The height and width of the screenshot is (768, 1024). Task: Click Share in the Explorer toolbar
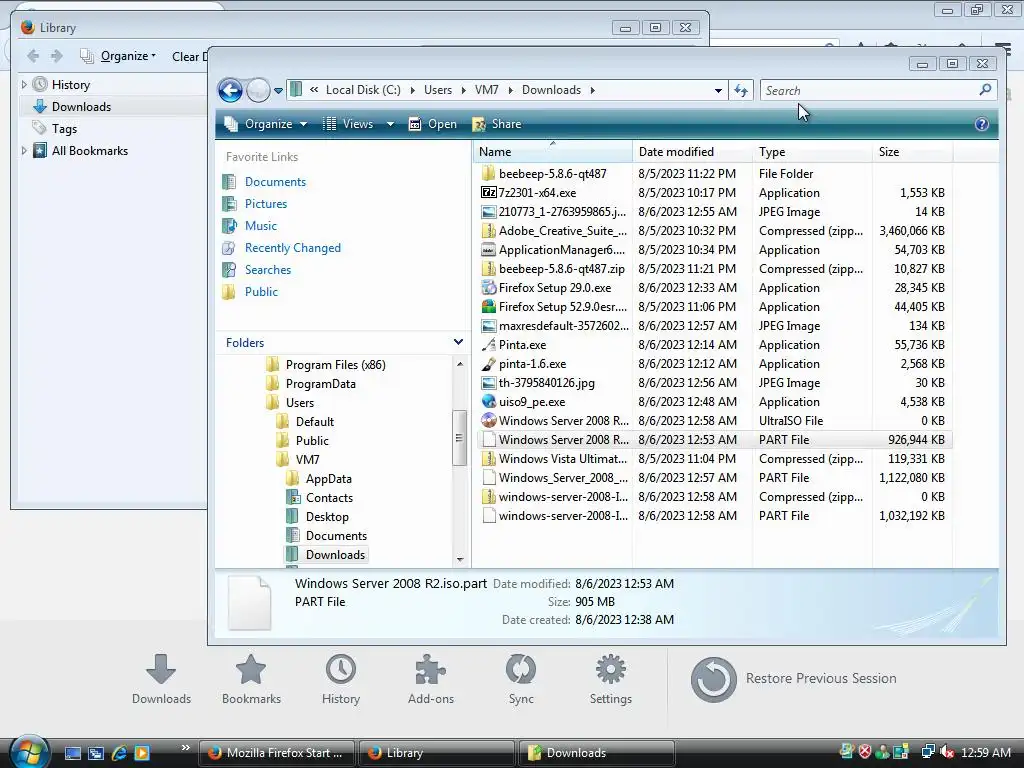[x=497, y=124]
